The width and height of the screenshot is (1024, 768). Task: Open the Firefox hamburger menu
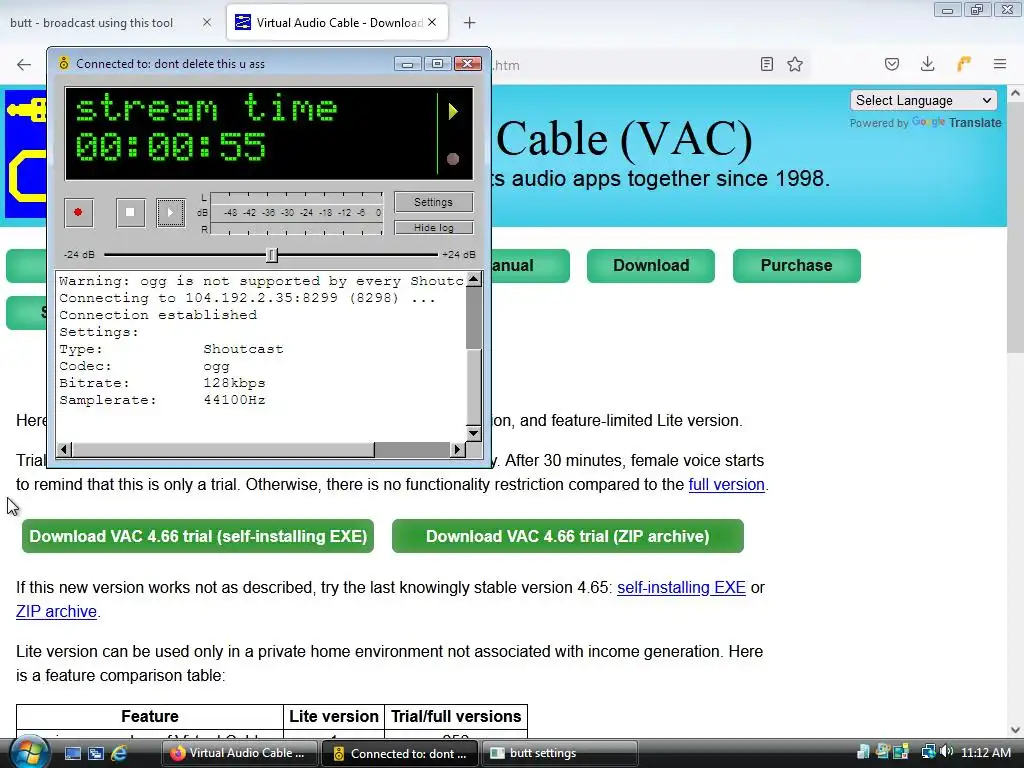coord(1000,64)
